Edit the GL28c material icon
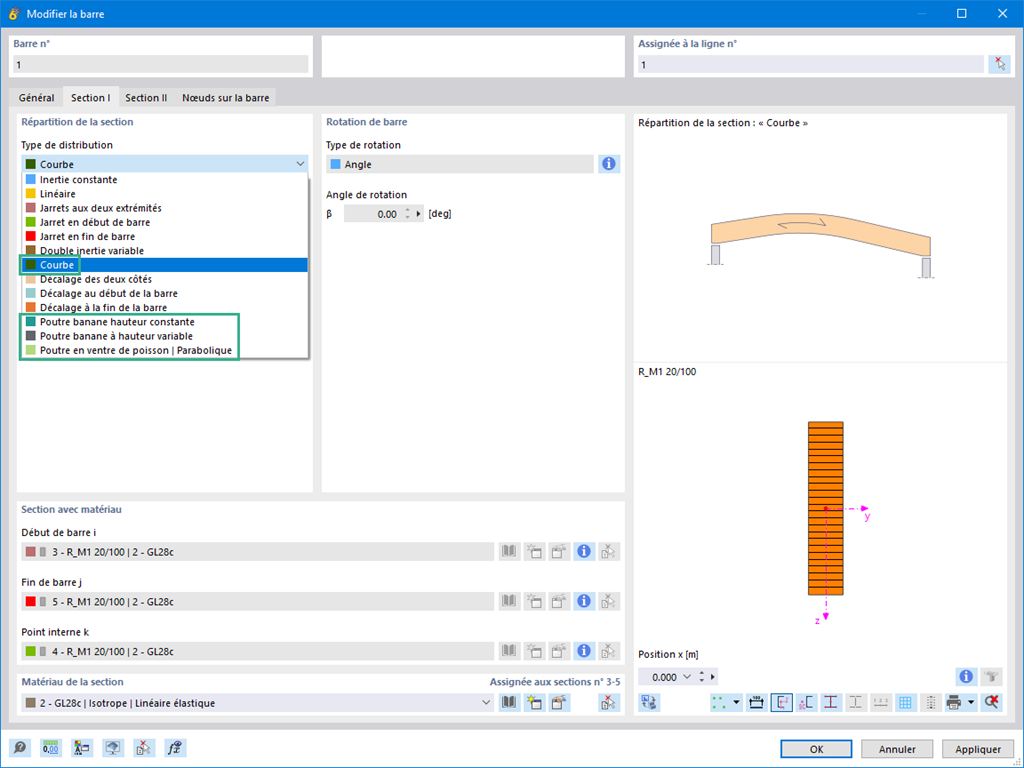1024x768 pixels. point(559,703)
